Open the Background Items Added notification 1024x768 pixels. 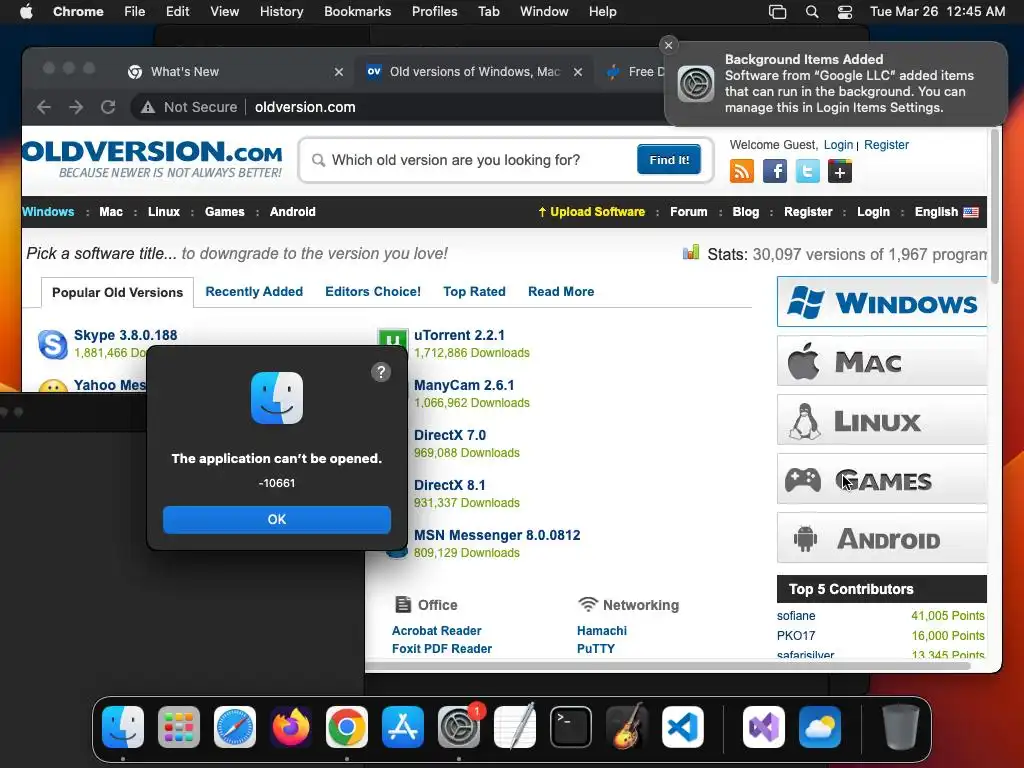click(x=835, y=84)
